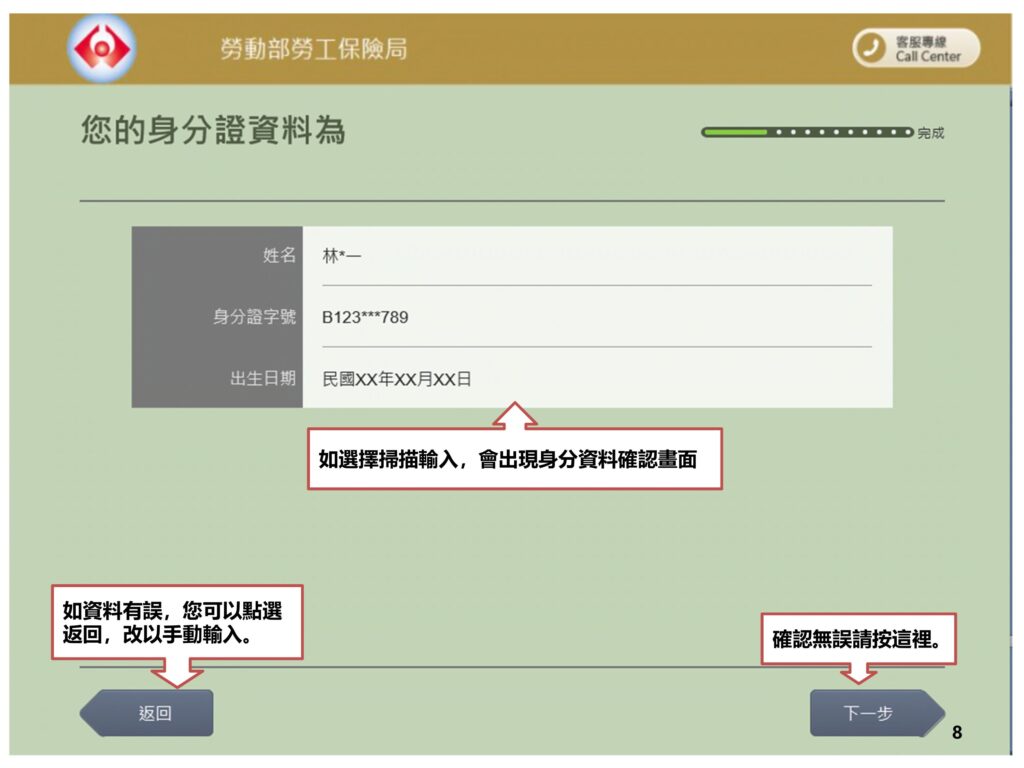Click the birth date value 民國XX年XX月XX日

(396, 379)
